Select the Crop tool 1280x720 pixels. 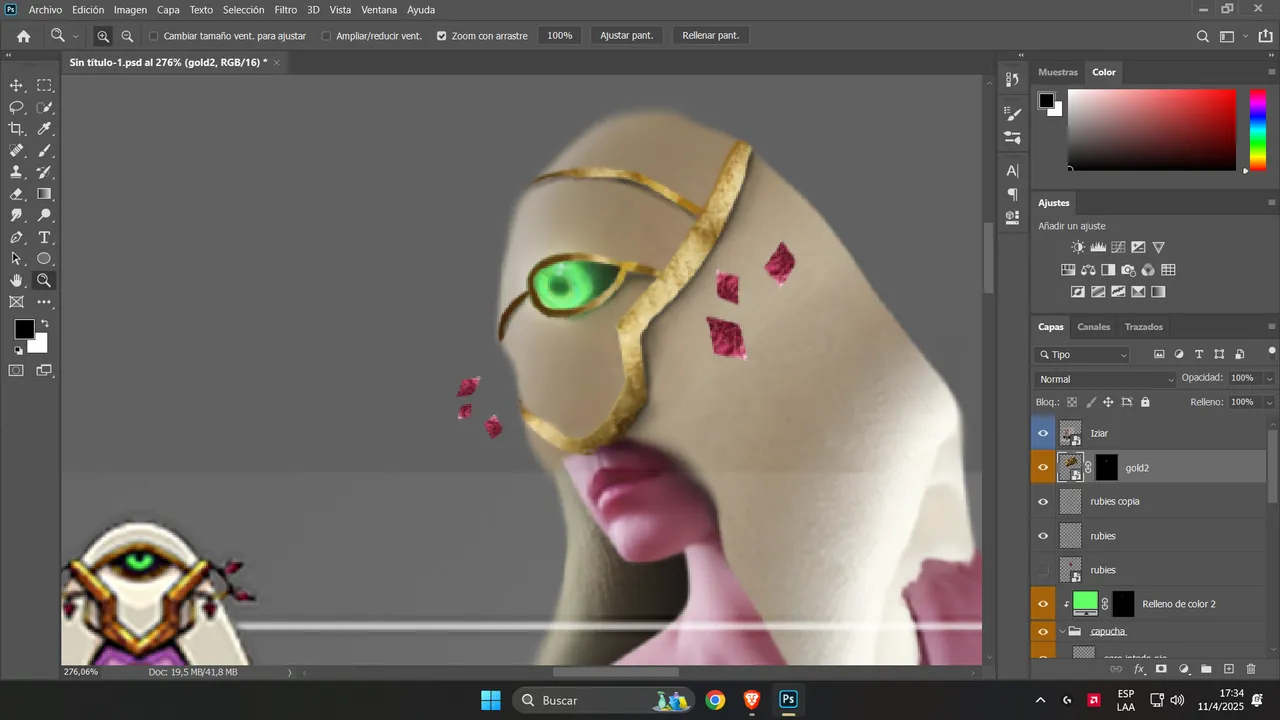click(16, 129)
